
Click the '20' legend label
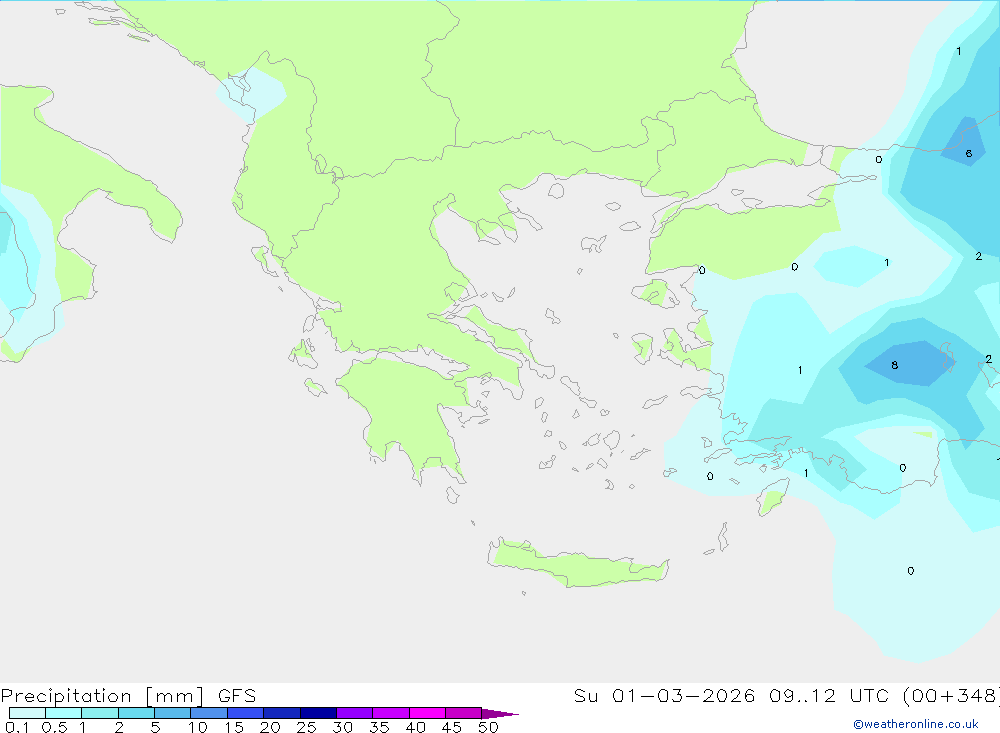pos(270,727)
